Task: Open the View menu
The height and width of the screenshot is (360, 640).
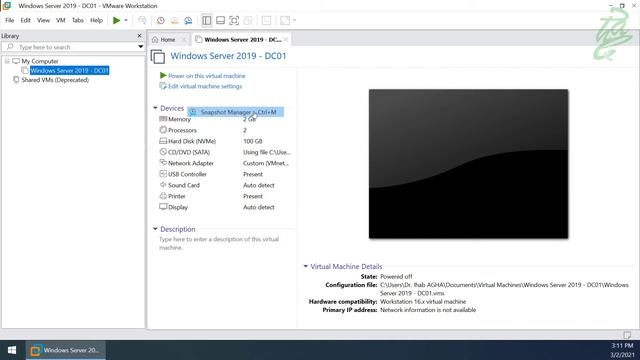Action: click(43, 20)
